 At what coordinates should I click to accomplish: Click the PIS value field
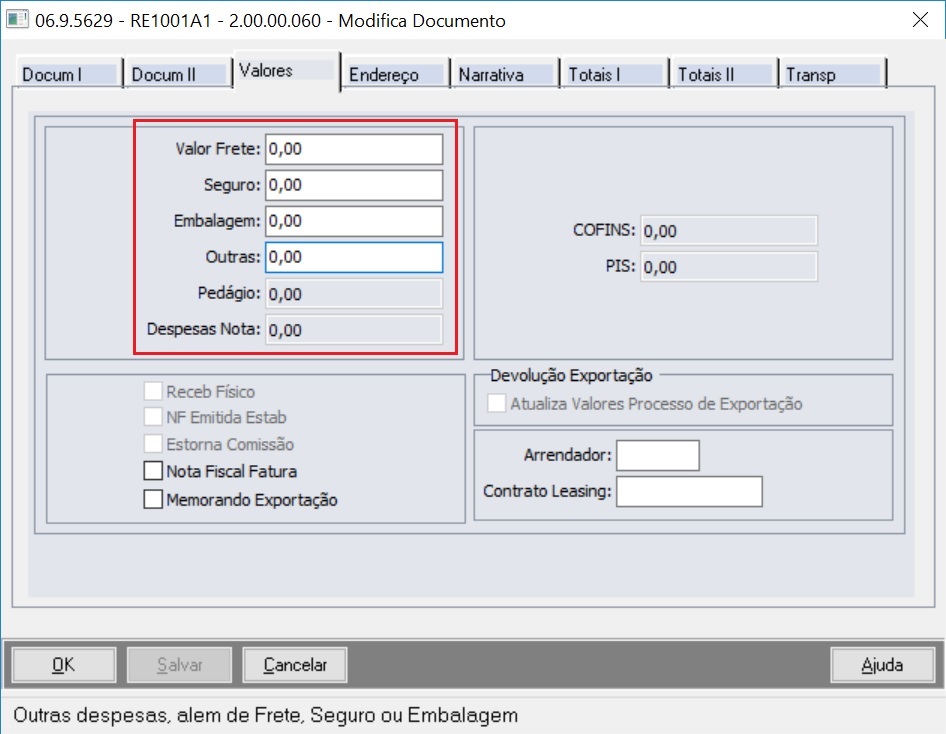click(x=729, y=267)
